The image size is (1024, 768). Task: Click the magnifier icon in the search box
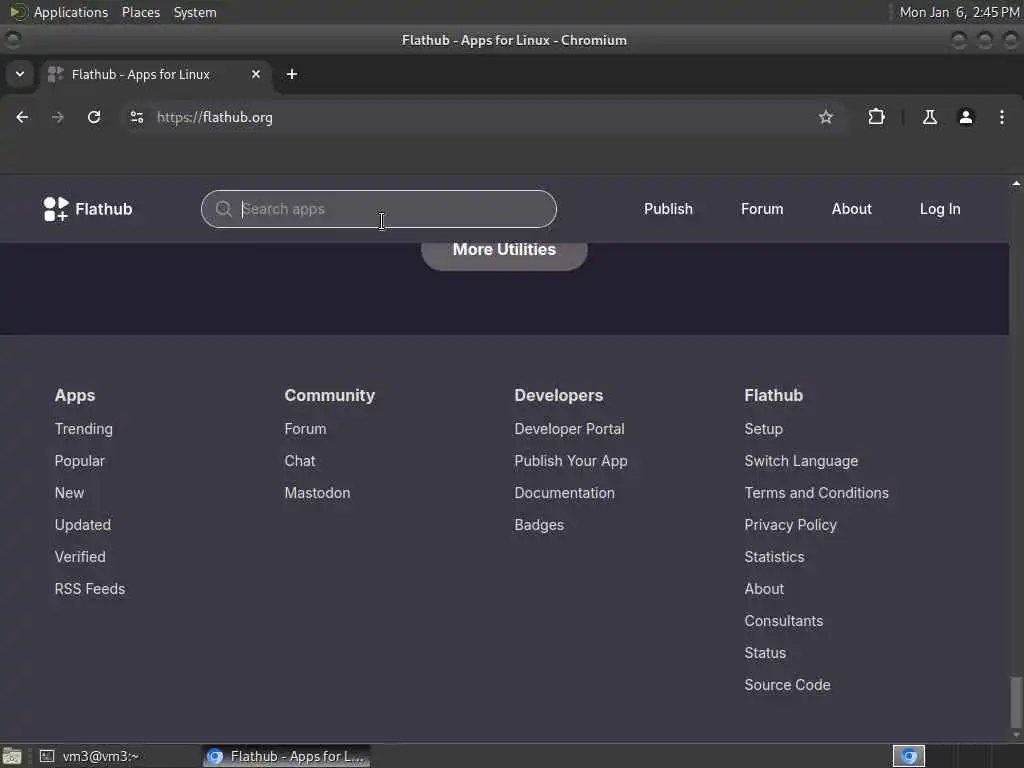(x=223, y=209)
